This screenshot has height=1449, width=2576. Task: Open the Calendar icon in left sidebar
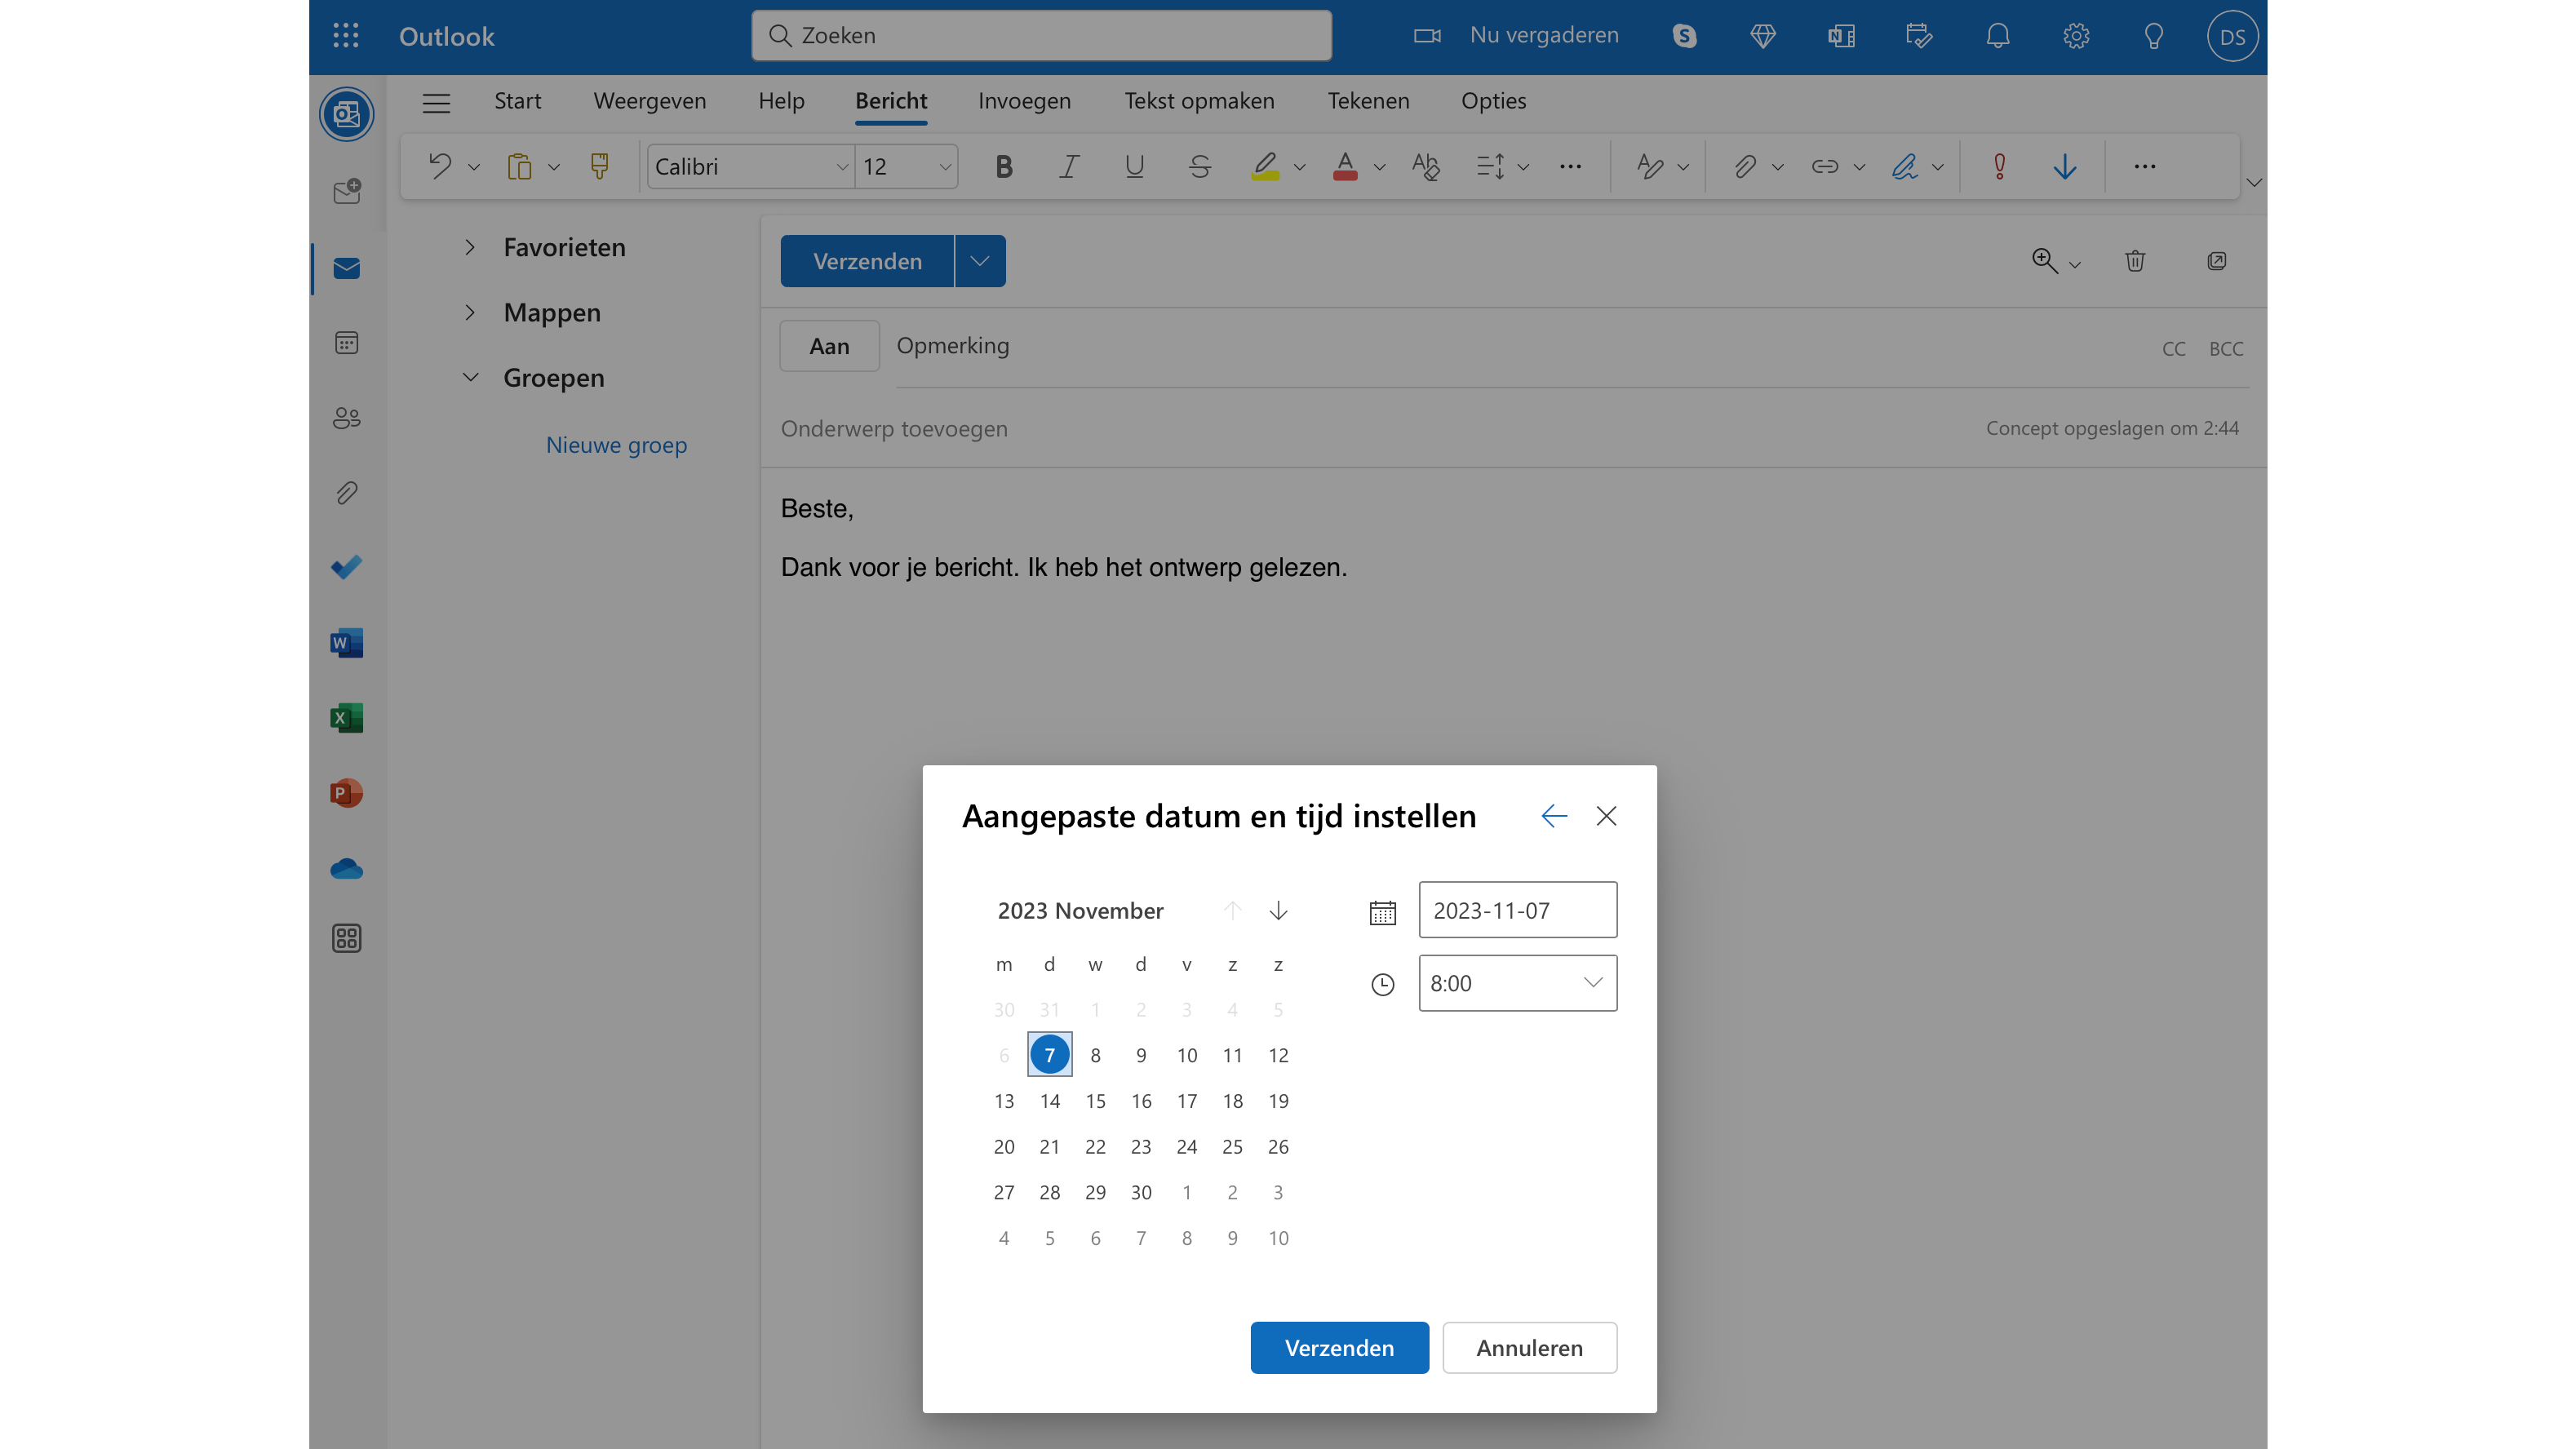[346, 343]
